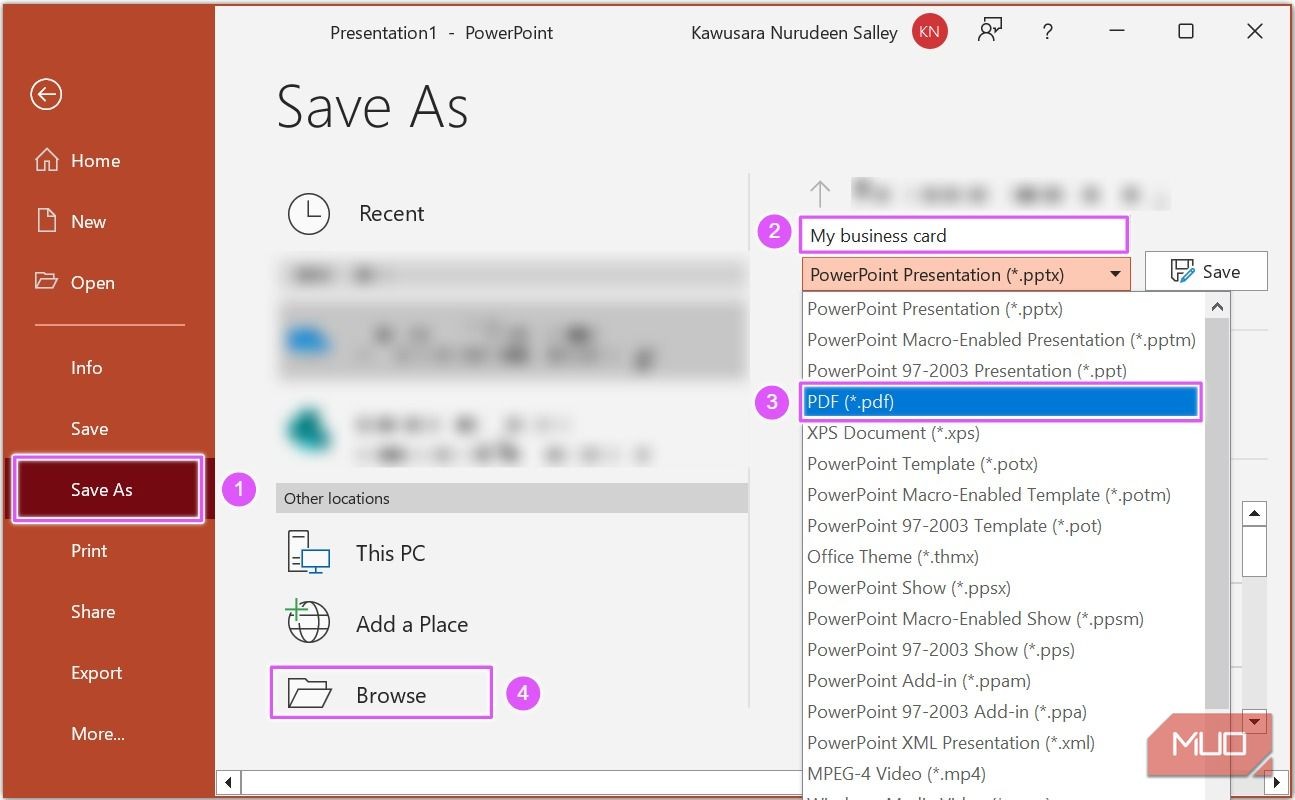Open the Open file page
Image resolution: width=1295 pixels, height=800 pixels.
click(74, 283)
